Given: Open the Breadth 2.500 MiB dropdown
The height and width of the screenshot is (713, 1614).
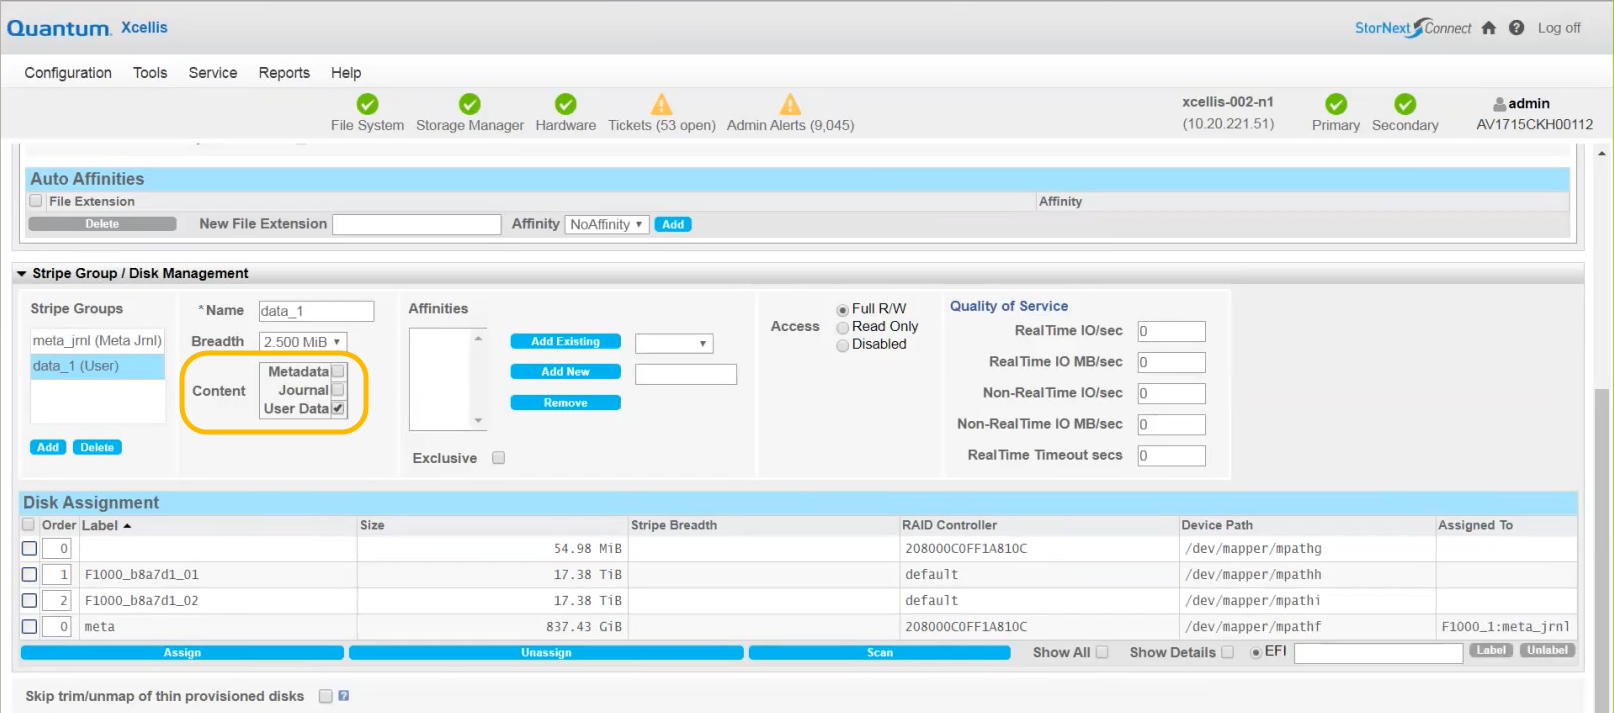Looking at the screenshot, I should point(303,342).
